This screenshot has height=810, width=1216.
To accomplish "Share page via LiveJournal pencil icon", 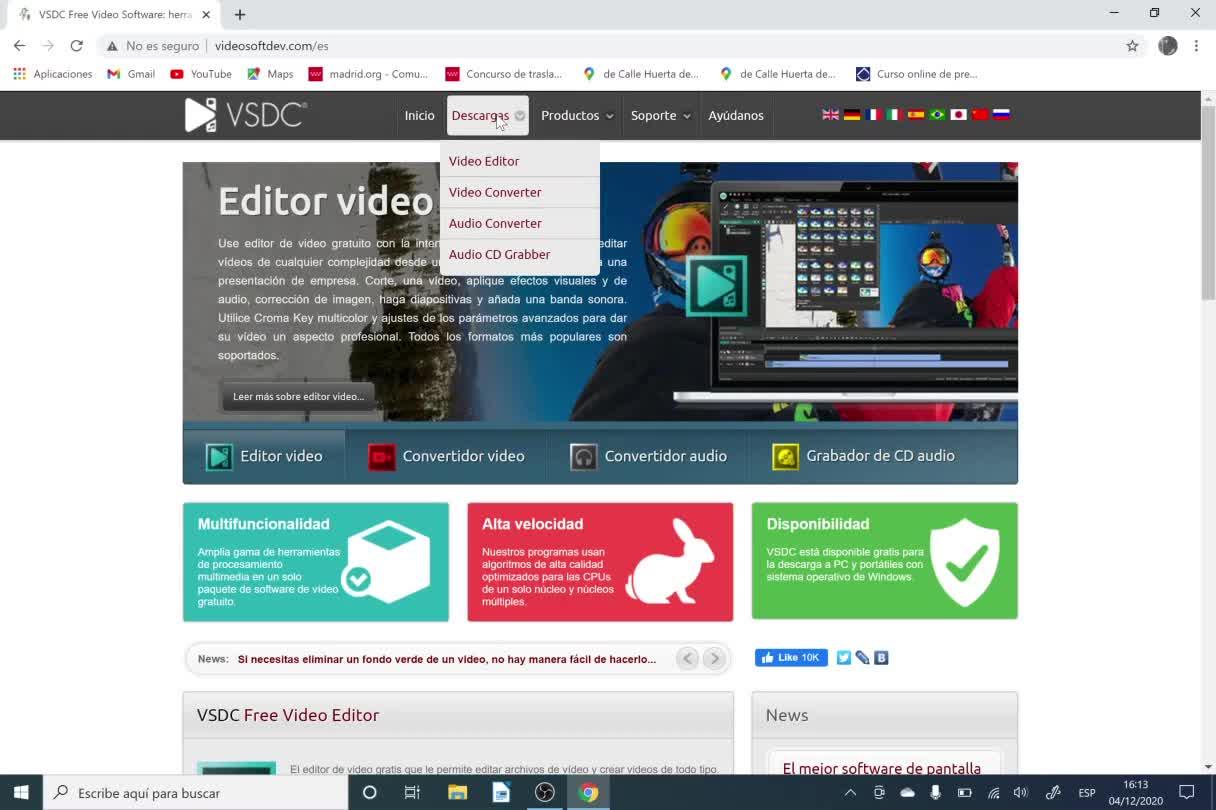I will (x=862, y=658).
